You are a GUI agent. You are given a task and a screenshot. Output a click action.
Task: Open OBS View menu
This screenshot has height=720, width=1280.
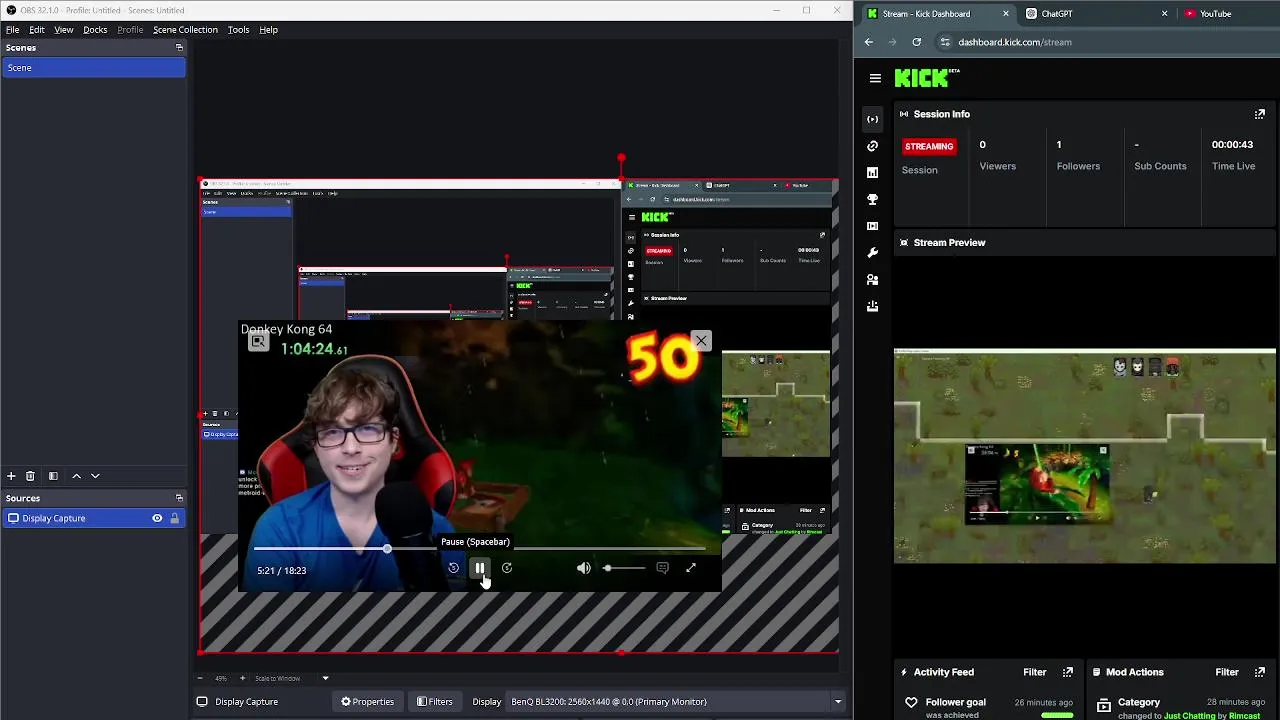[63, 29]
